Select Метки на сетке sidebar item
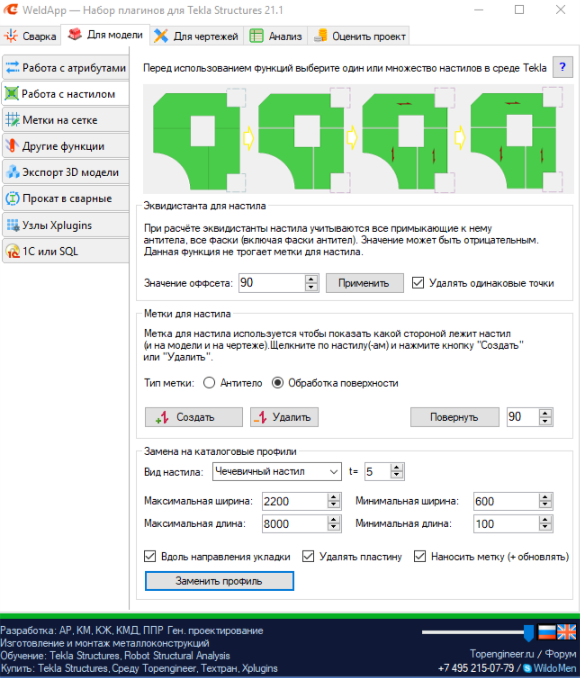The height and width of the screenshot is (678, 580). click(66, 120)
